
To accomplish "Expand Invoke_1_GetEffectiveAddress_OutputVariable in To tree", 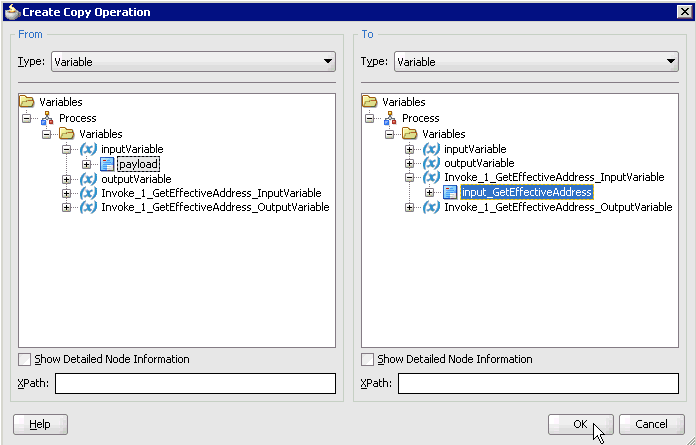I will click(x=409, y=208).
